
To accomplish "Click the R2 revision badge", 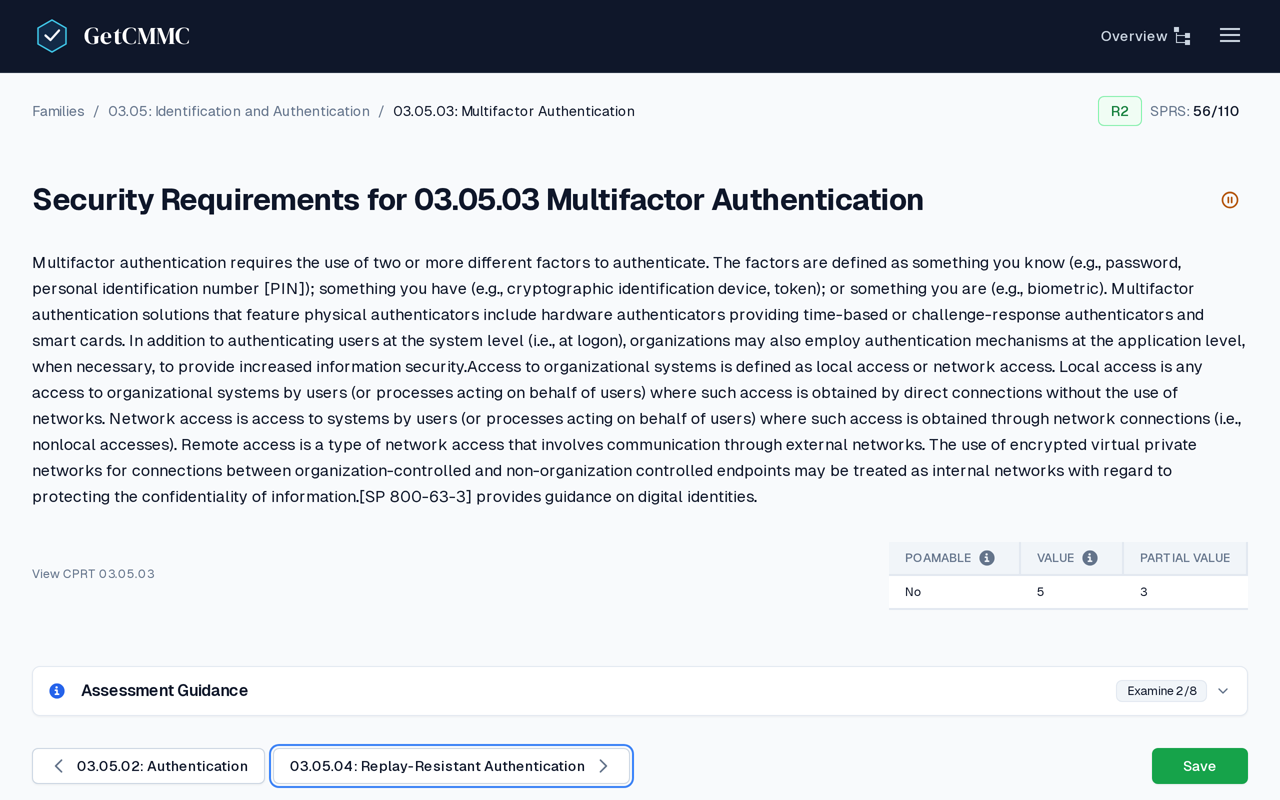I will pyautogui.click(x=1120, y=111).
